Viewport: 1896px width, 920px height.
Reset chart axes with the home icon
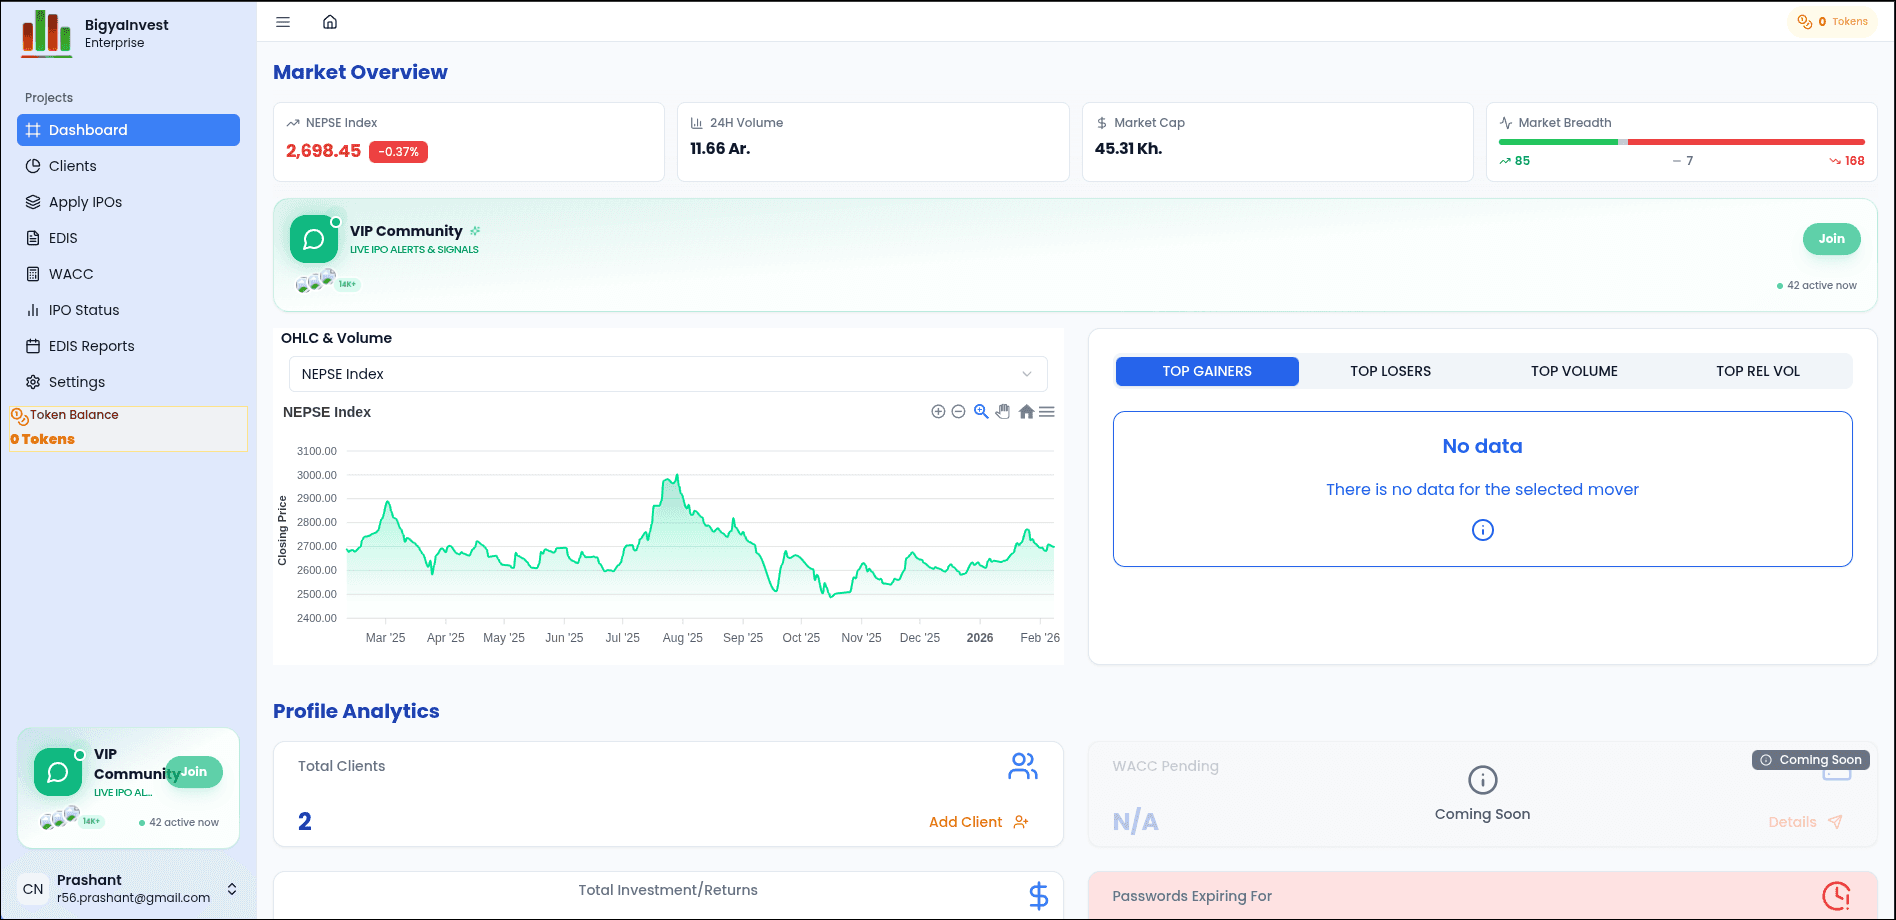(1025, 411)
